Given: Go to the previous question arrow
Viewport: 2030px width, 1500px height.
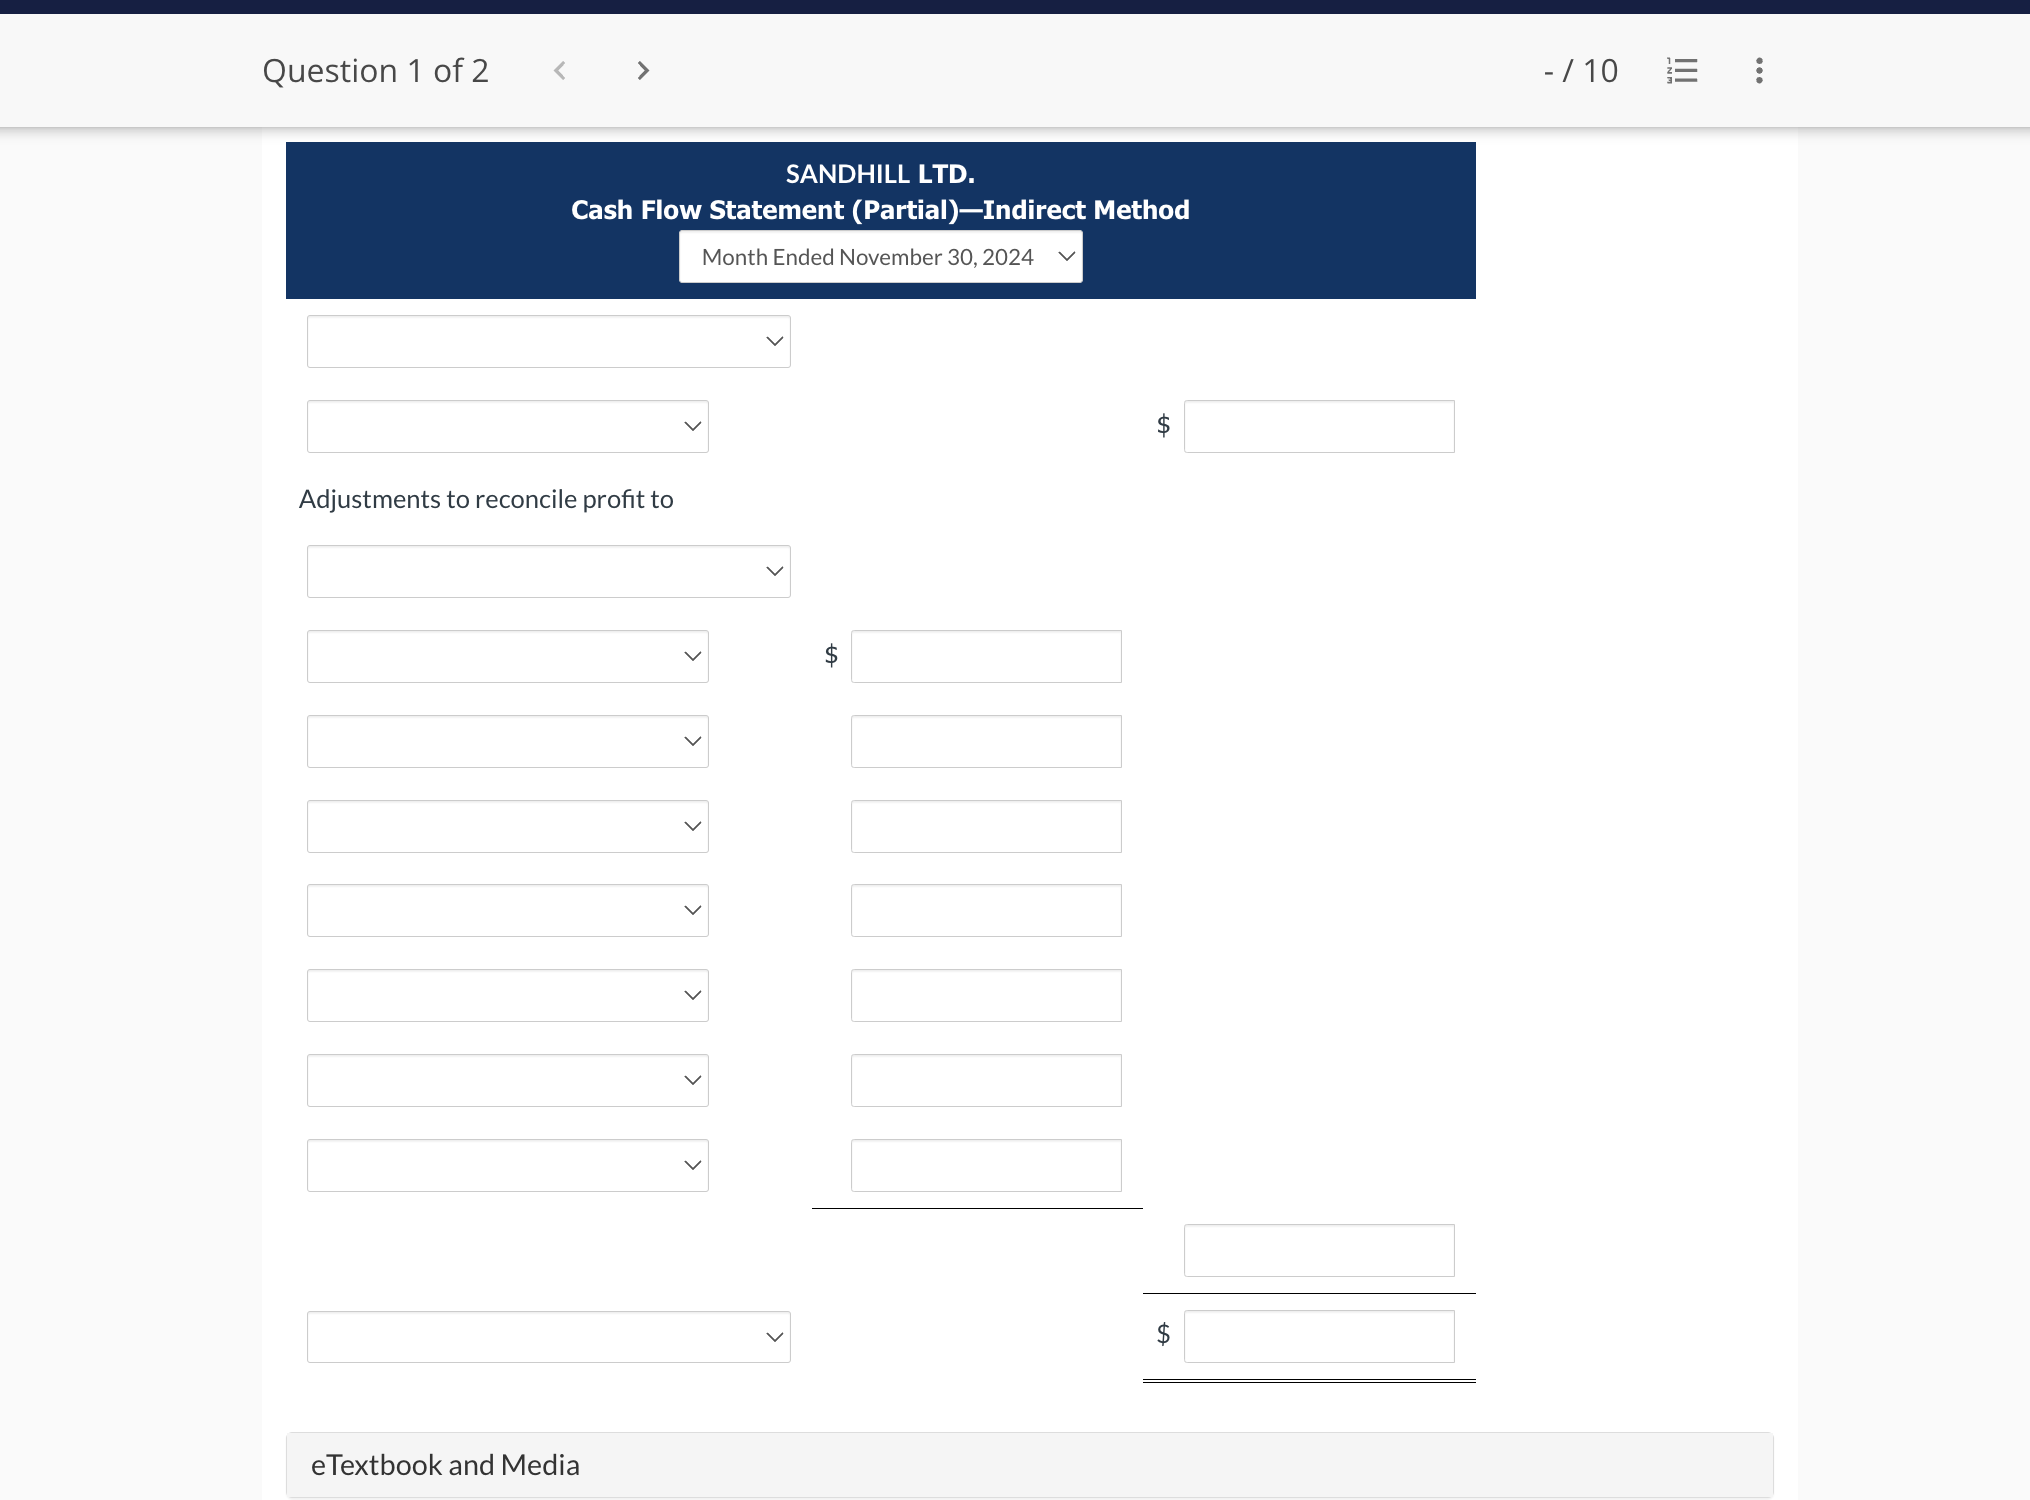Looking at the screenshot, I should [560, 71].
